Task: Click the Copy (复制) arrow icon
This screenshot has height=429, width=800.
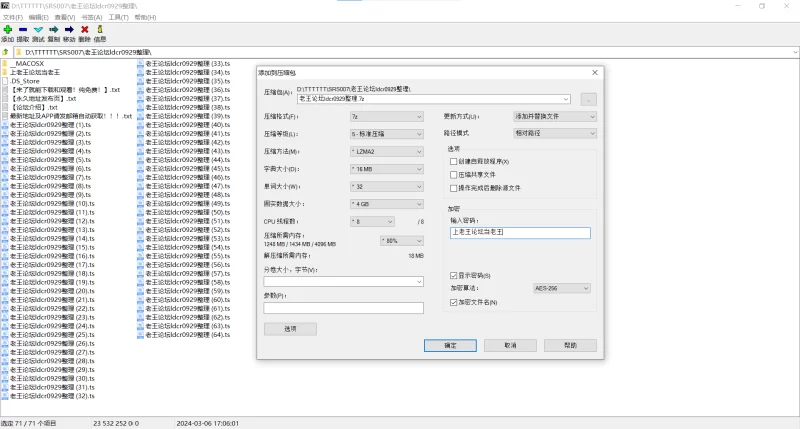Action: pos(54,30)
